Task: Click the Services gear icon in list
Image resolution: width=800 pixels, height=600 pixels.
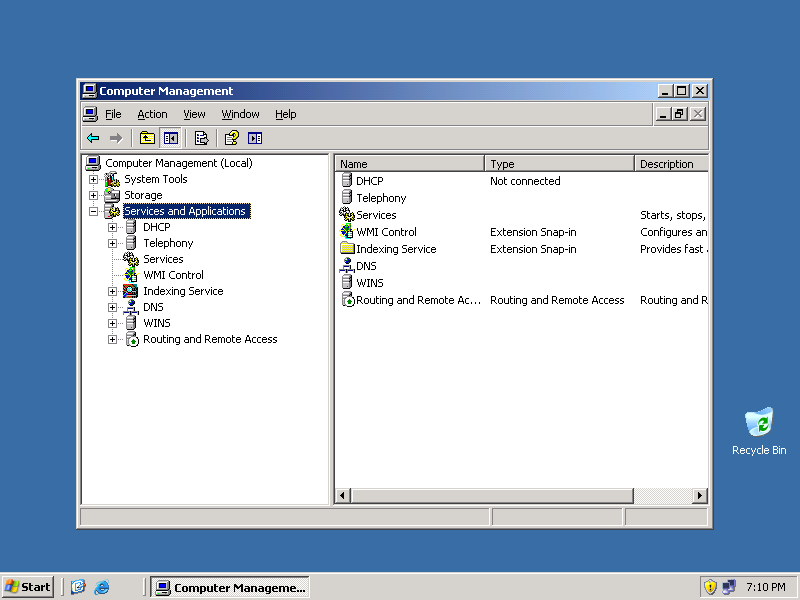Action: click(347, 214)
